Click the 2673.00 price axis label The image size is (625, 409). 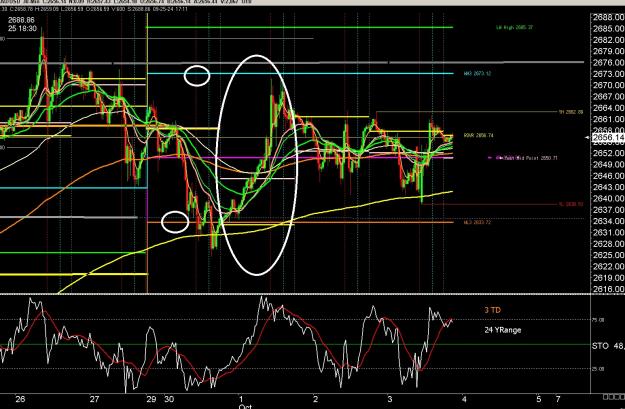[x=609, y=74]
